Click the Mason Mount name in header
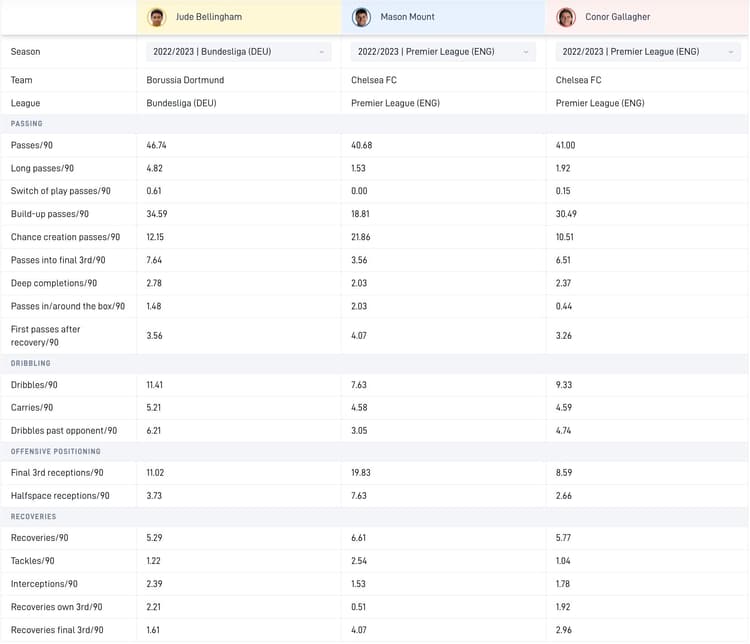Image resolution: width=750 pixels, height=644 pixels. 407,17
